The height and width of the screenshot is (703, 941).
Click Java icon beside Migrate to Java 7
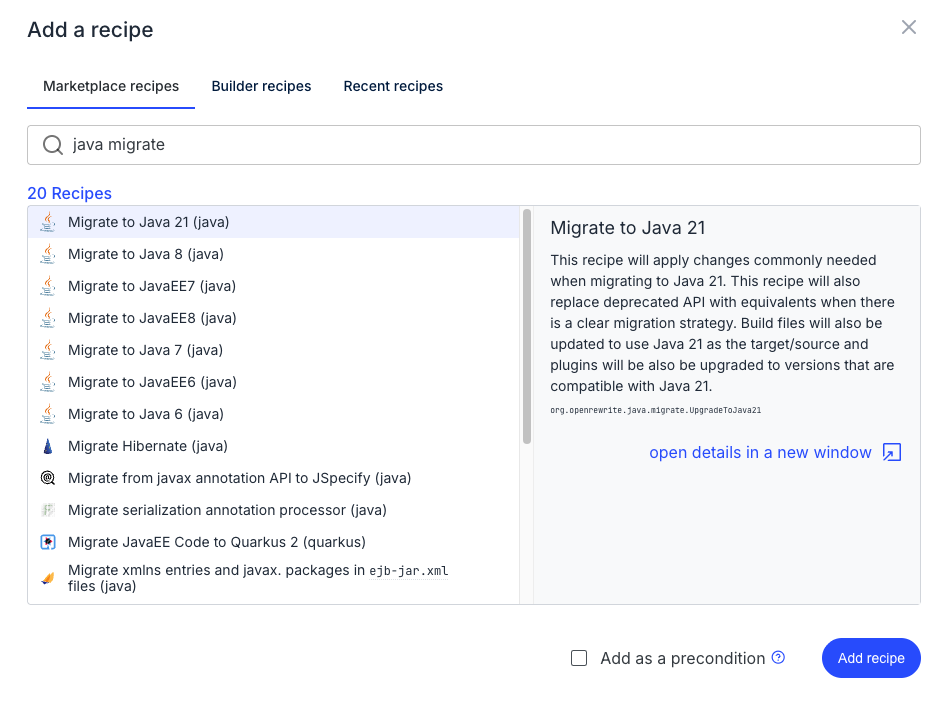pyautogui.click(x=48, y=350)
